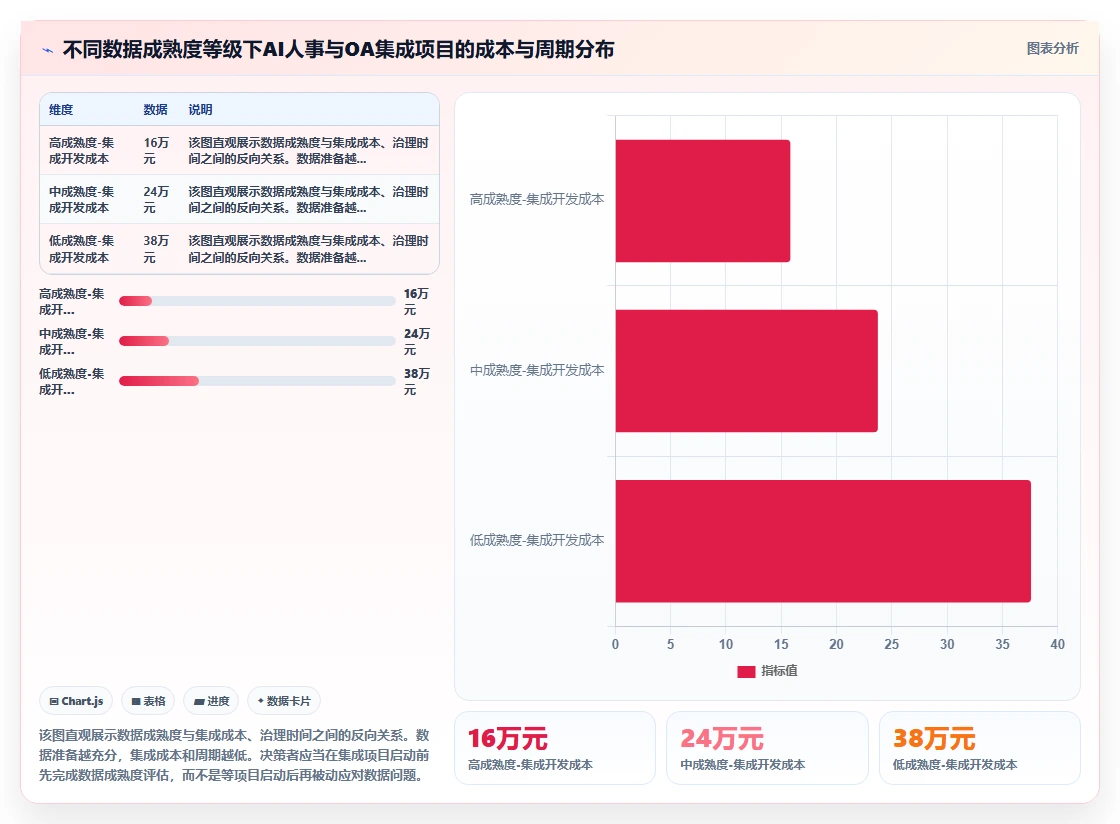Click x-axis tick label 0
Image resolution: width=1120 pixels, height=824 pixels.
click(x=615, y=644)
